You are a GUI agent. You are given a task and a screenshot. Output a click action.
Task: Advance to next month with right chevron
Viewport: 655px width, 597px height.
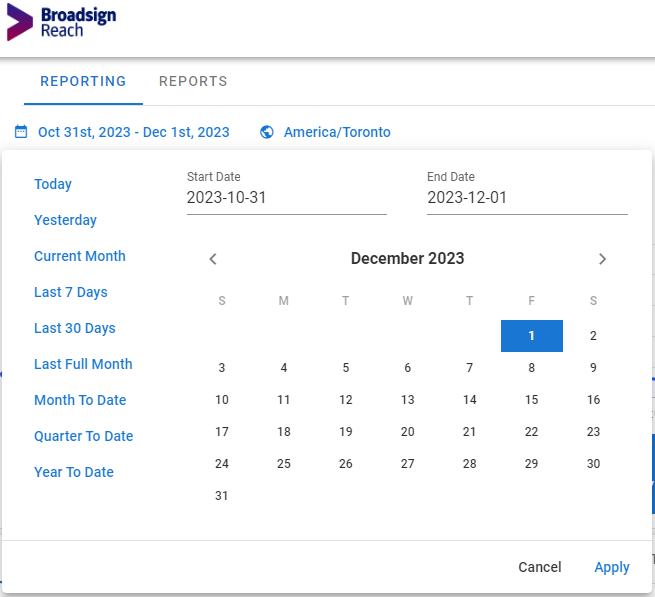602,259
